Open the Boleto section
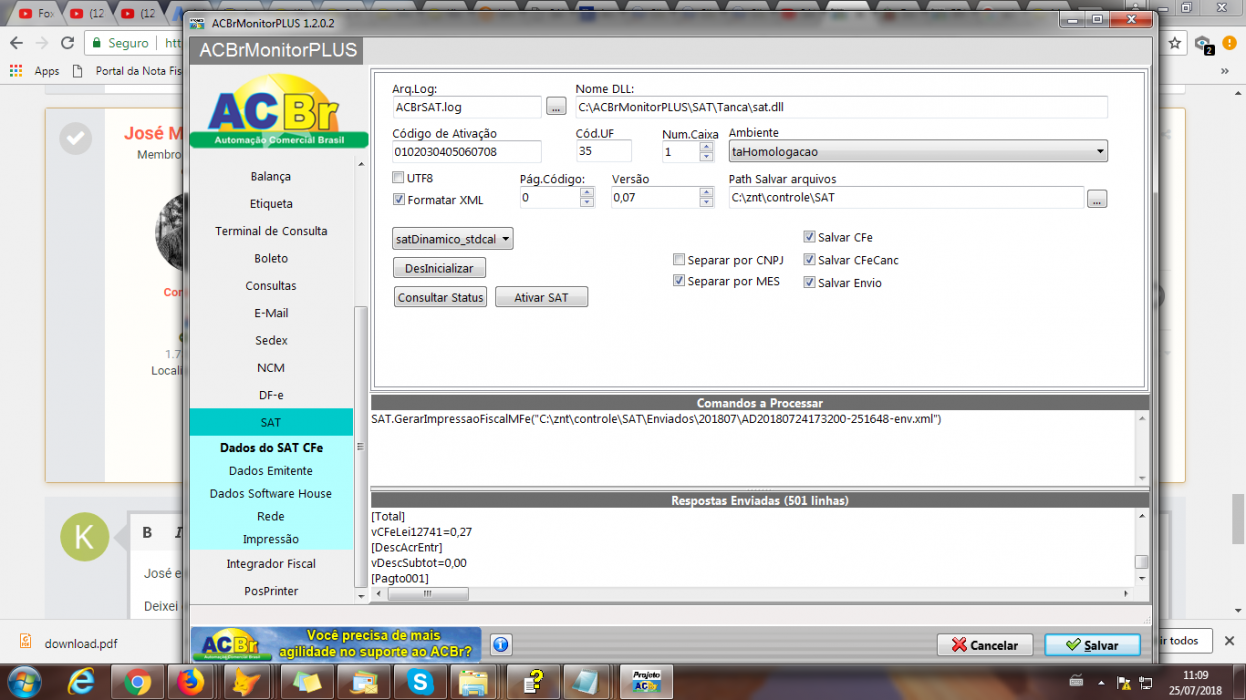The width and height of the screenshot is (1246, 700). click(271, 258)
